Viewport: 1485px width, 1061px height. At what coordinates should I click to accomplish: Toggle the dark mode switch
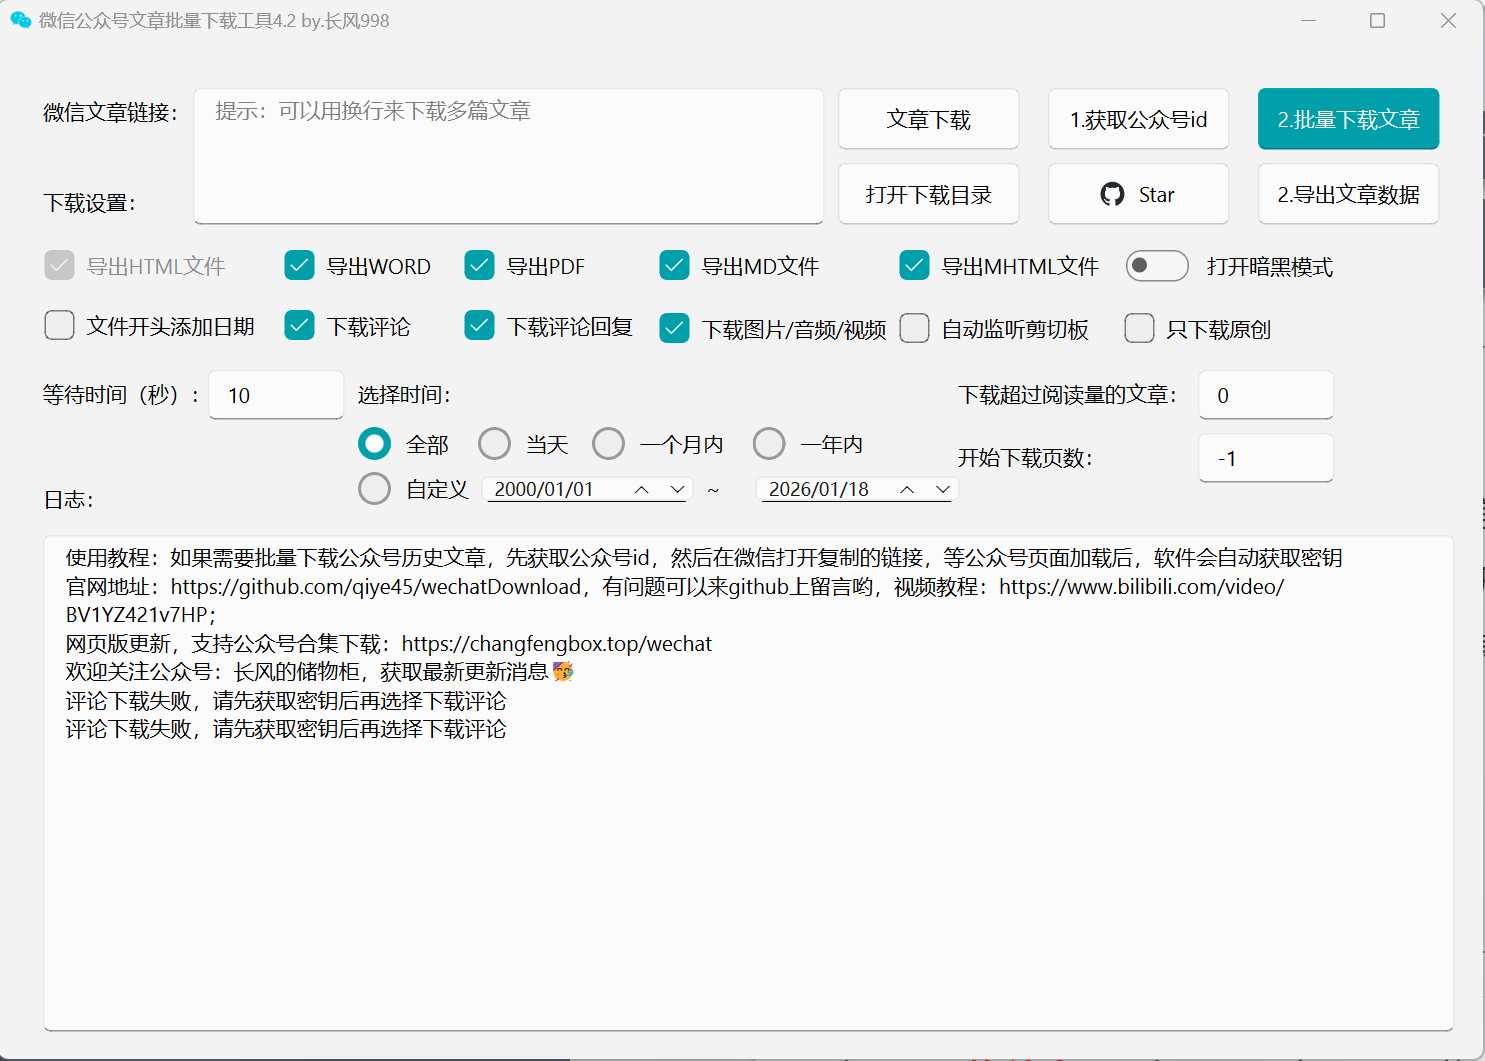pyautogui.click(x=1156, y=266)
